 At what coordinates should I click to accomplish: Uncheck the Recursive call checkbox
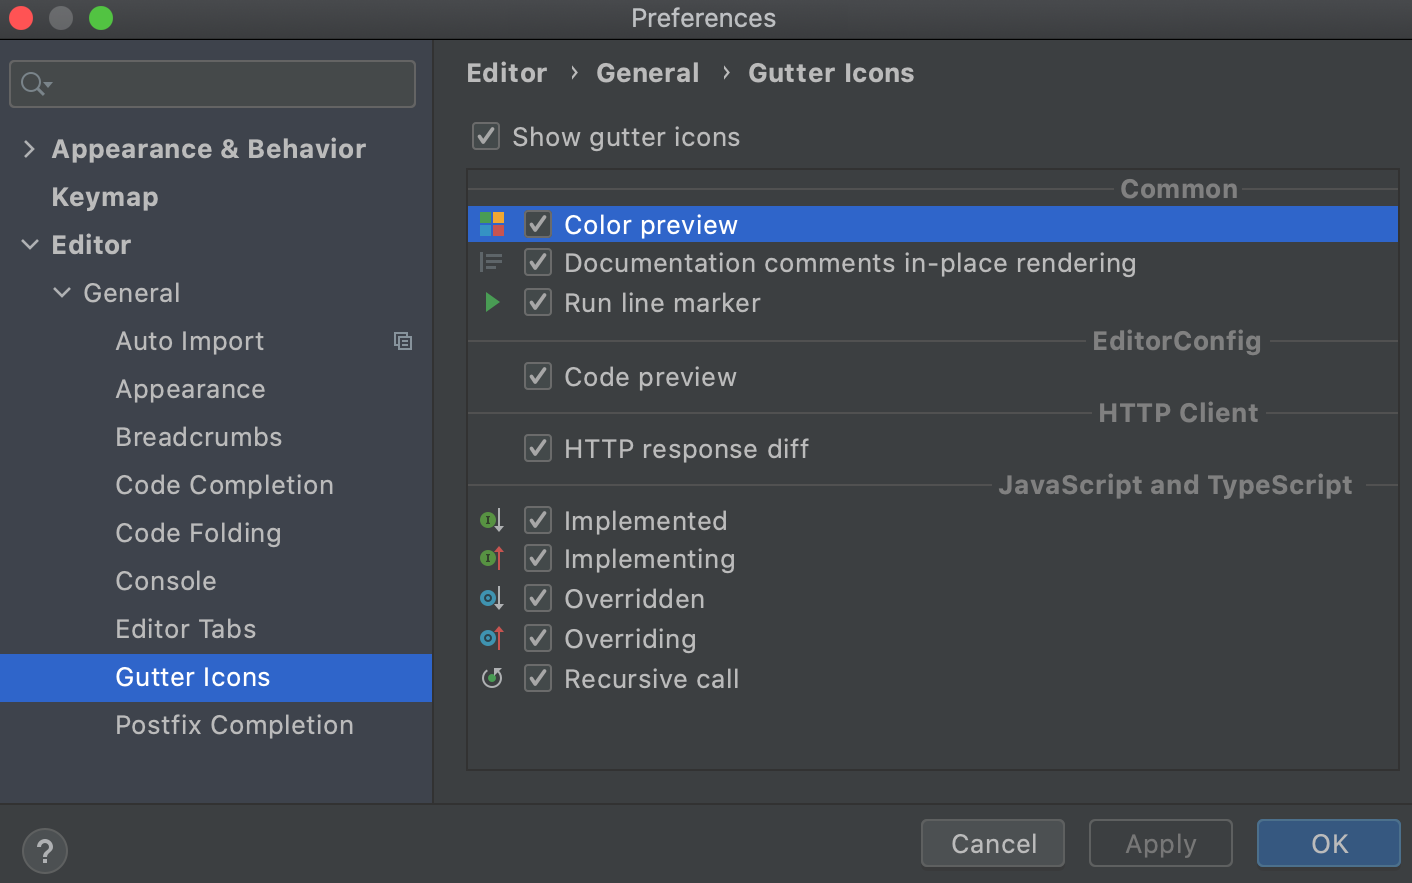click(538, 678)
